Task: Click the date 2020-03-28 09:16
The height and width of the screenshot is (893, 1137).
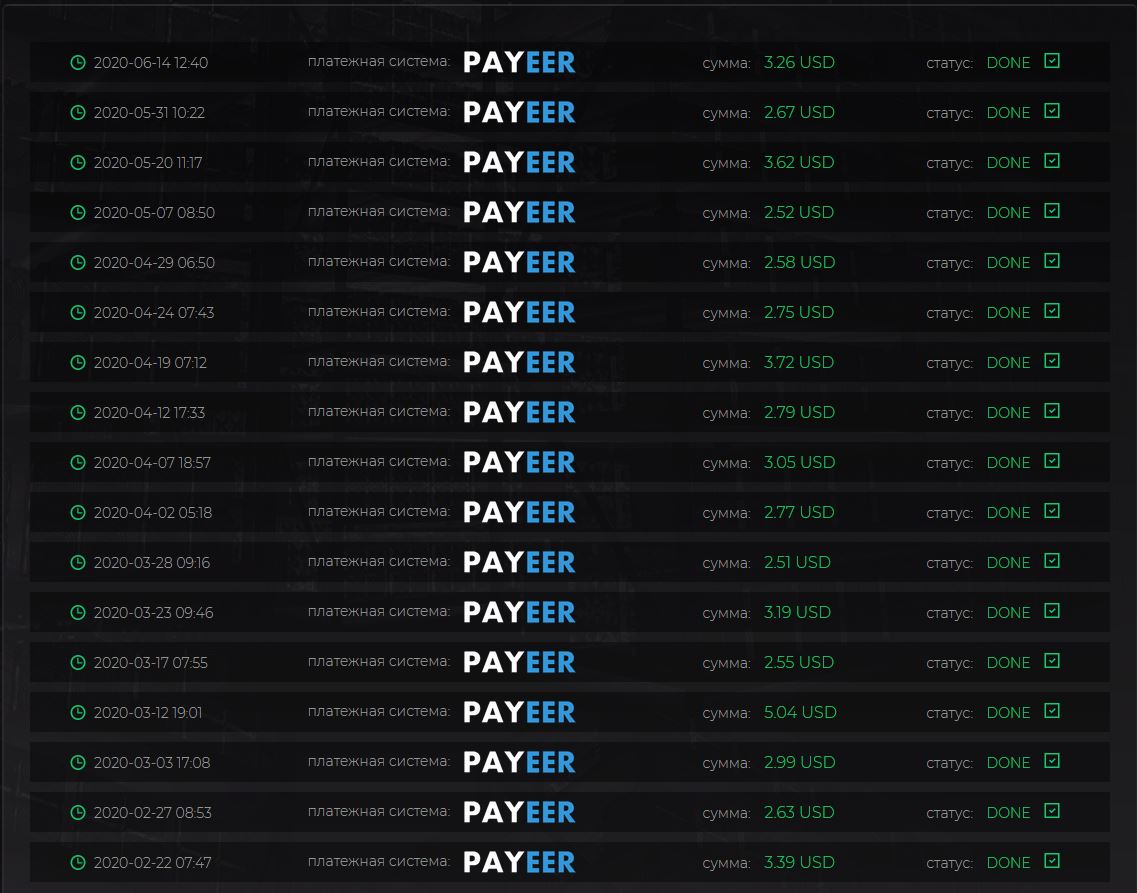Action: coord(152,563)
